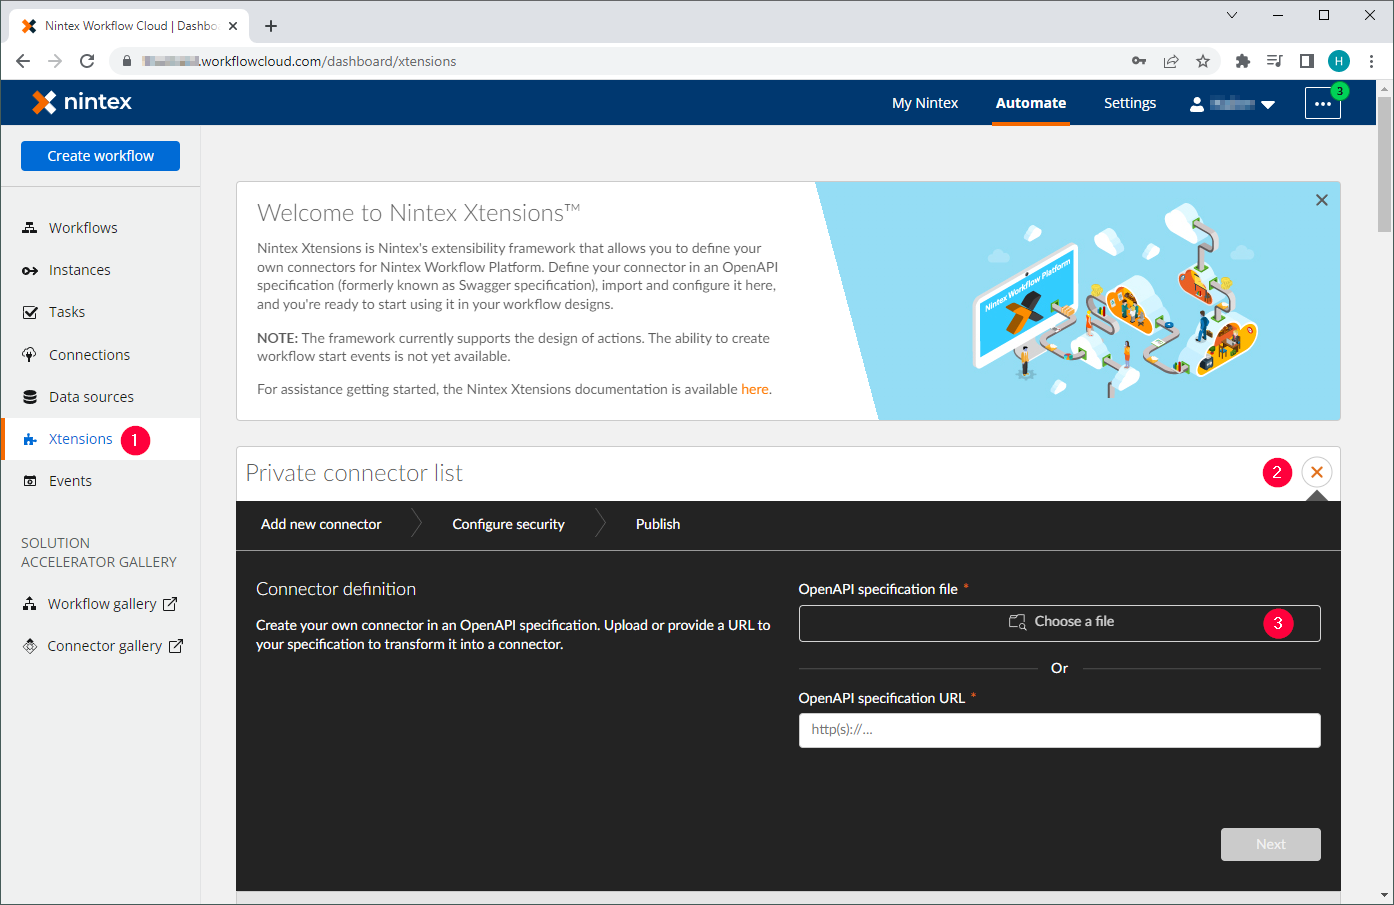The height and width of the screenshot is (905, 1394).
Task: Go back in the browser
Action: 23,61
